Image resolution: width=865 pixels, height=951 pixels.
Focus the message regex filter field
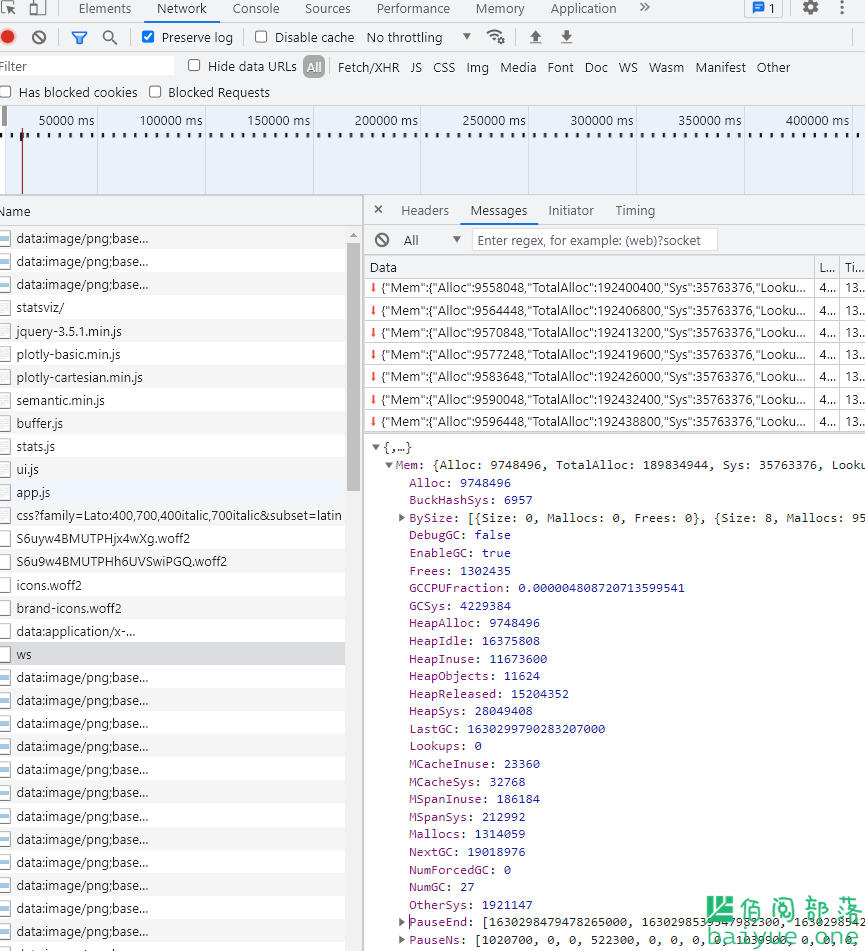pos(594,240)
